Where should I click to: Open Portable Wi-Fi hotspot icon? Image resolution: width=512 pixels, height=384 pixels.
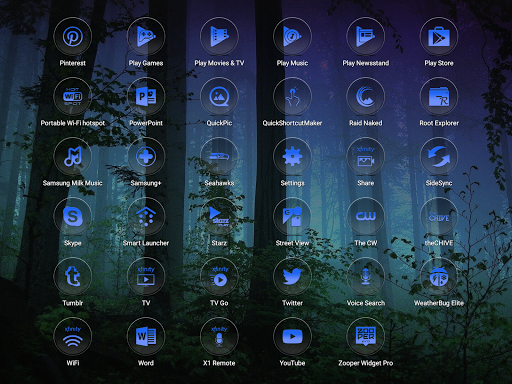click(73, 96)
